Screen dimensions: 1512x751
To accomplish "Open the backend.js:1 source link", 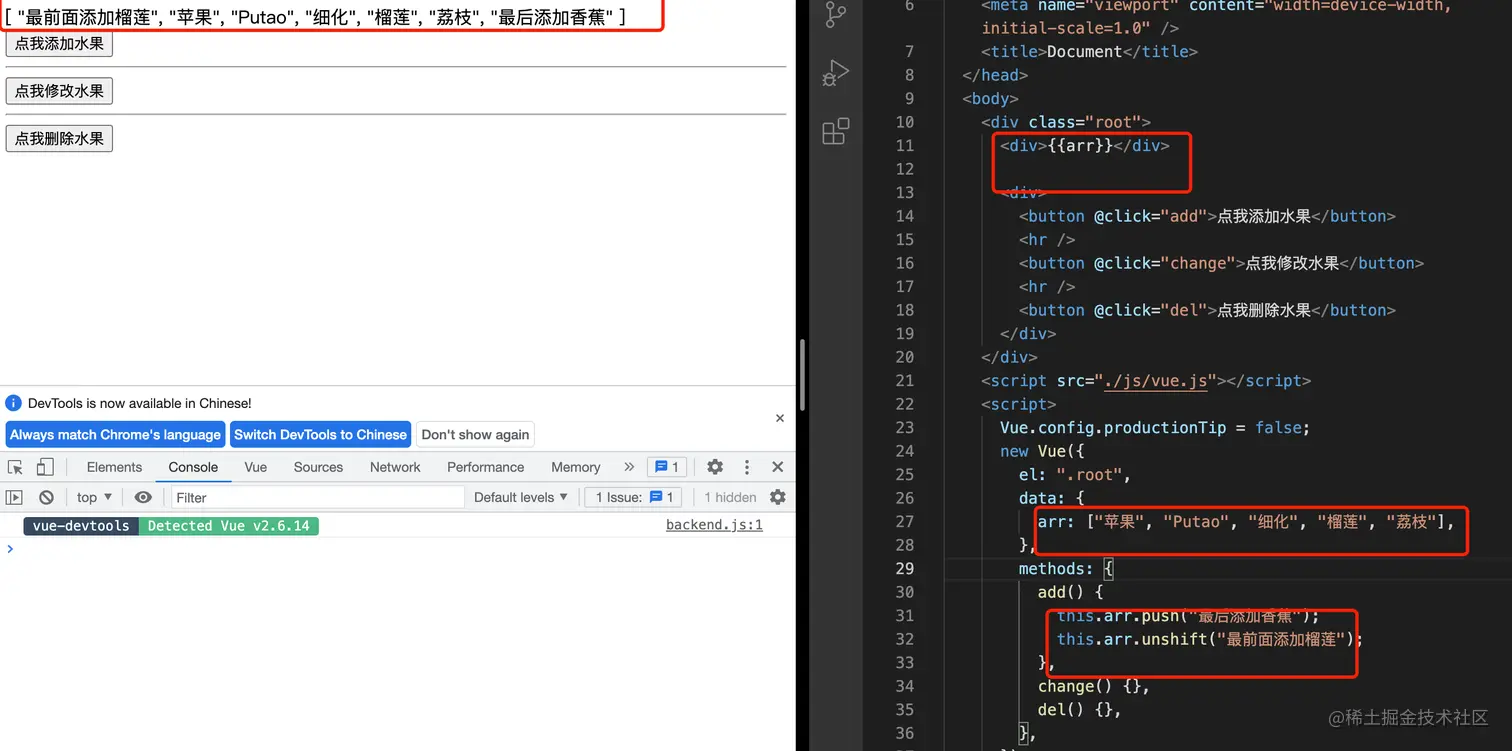I will point(714,525).
